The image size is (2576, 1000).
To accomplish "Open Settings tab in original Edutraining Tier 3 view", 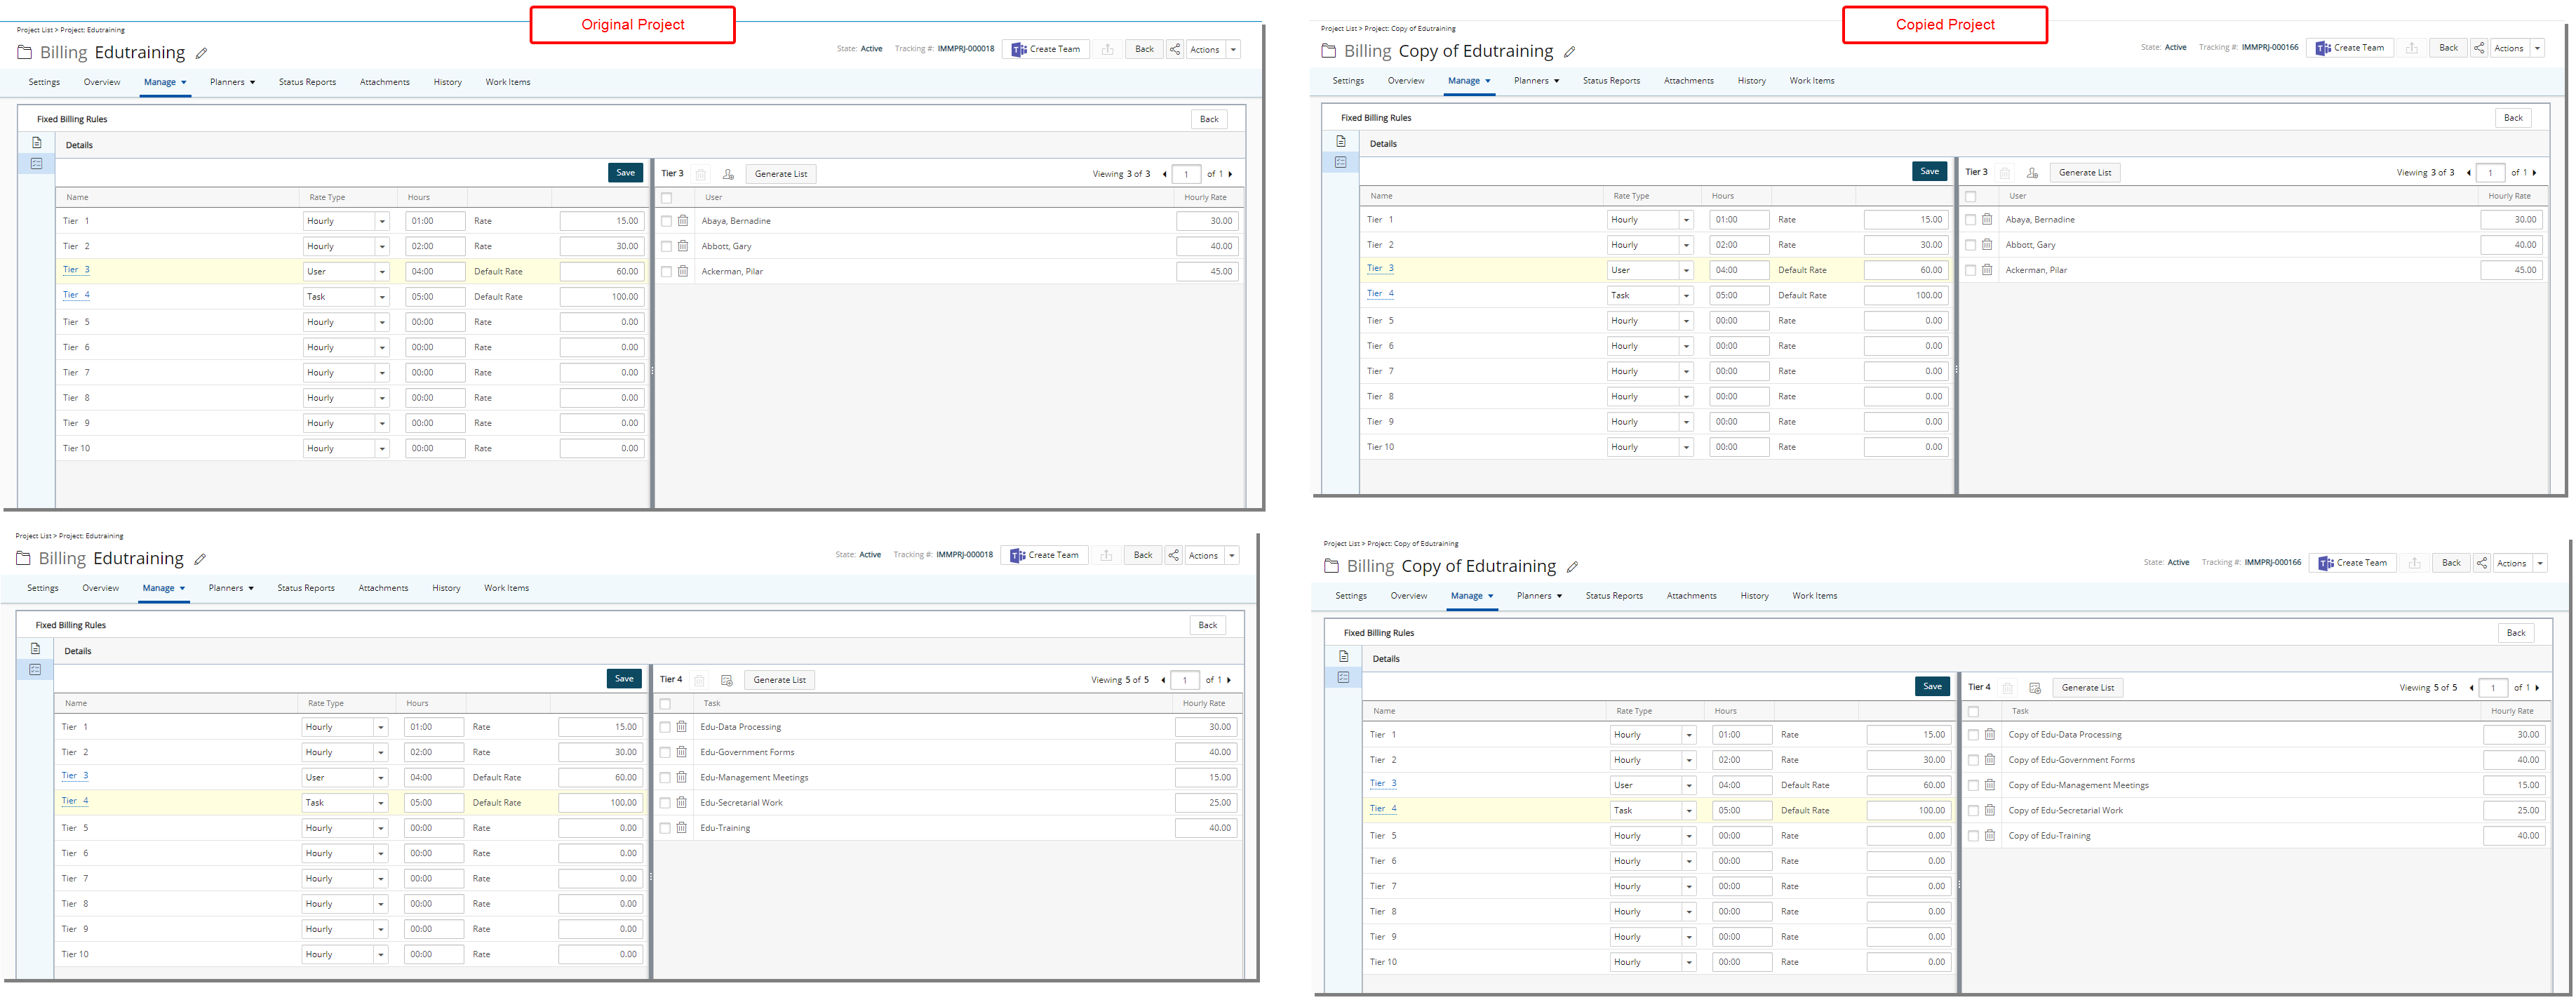I will (x=44, y=82).
